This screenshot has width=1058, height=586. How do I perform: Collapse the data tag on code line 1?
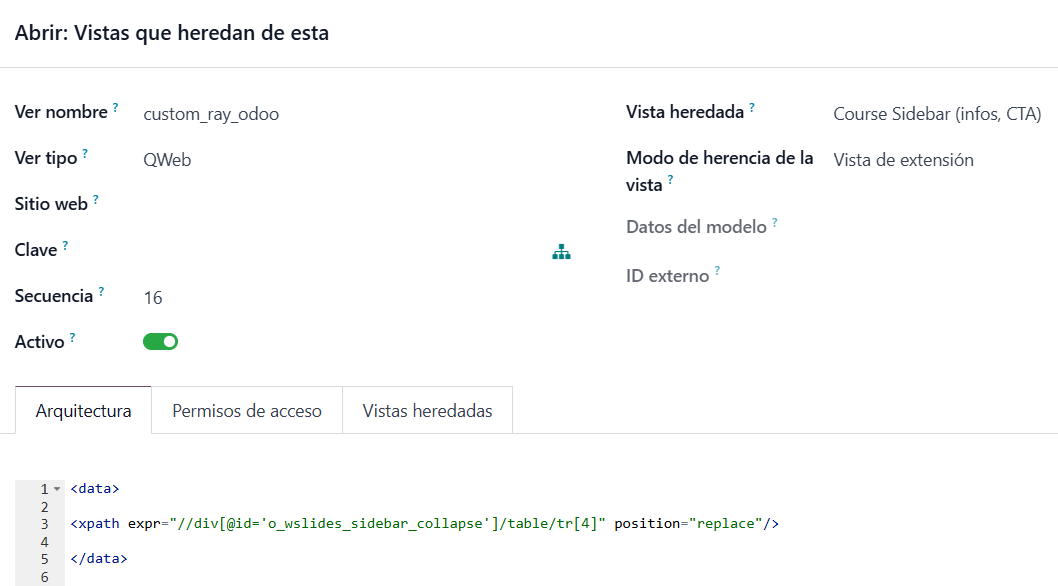[x=57, y=489]
